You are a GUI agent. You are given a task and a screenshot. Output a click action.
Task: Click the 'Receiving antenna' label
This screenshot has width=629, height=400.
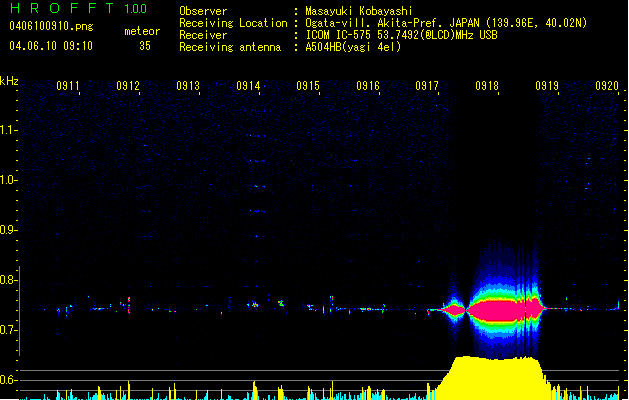coord(230,47)
